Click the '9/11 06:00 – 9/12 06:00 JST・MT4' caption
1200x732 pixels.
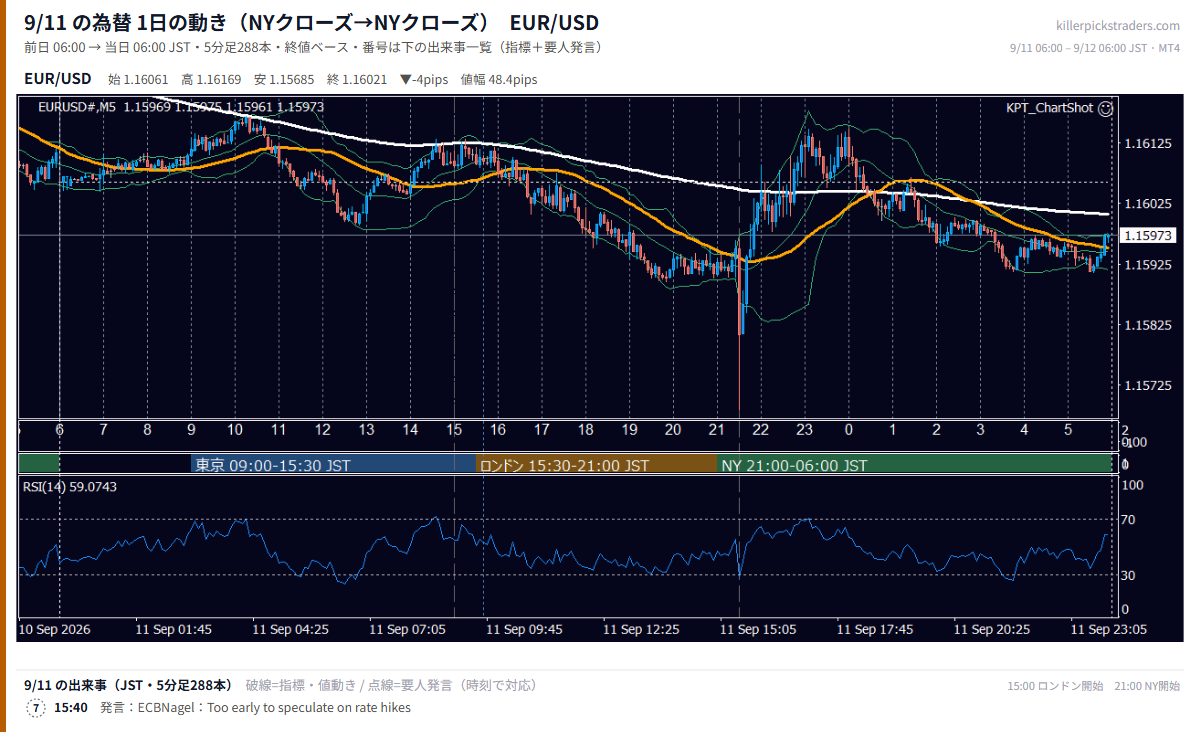pyautogui.click(x=1095, y=48)
